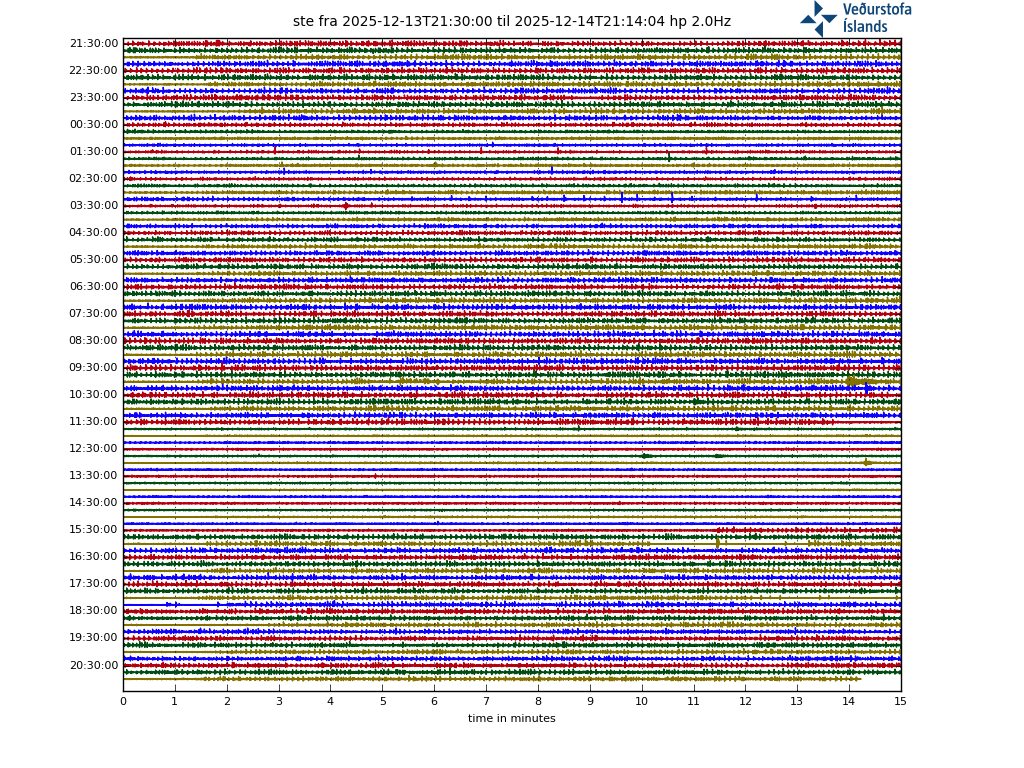Click the 0 minute tick label

(123, 702)
